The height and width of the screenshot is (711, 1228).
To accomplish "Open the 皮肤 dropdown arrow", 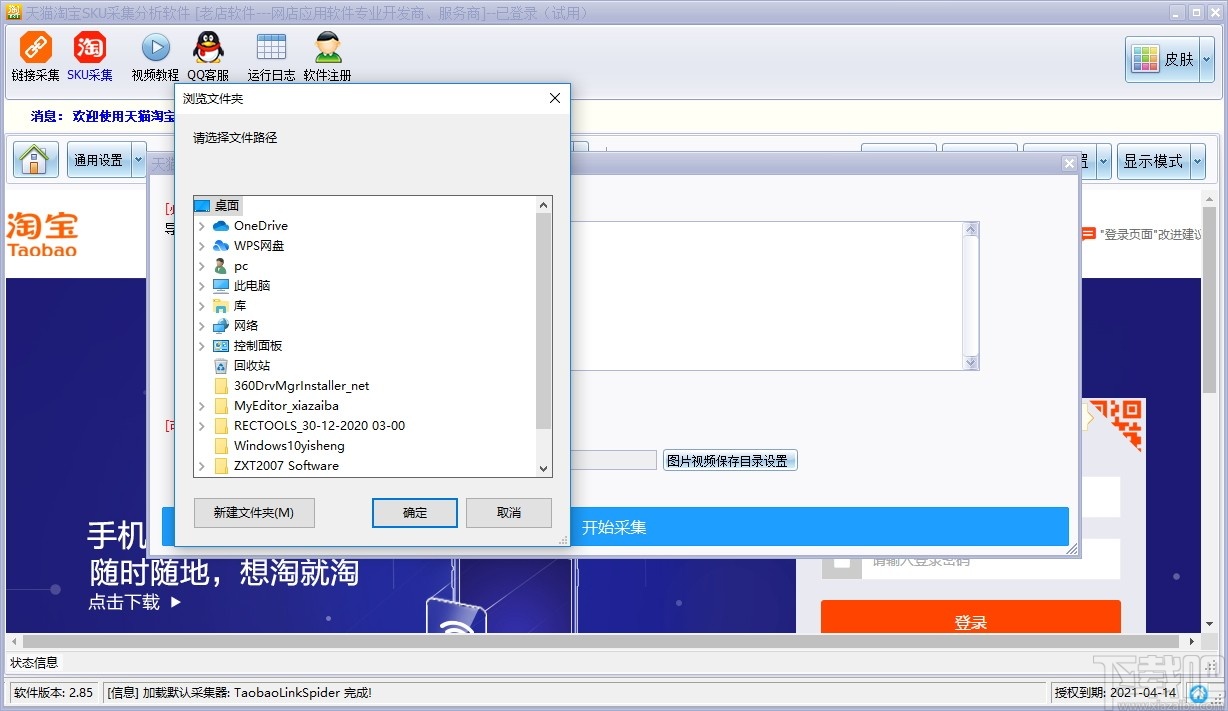I will (1206, 59).
